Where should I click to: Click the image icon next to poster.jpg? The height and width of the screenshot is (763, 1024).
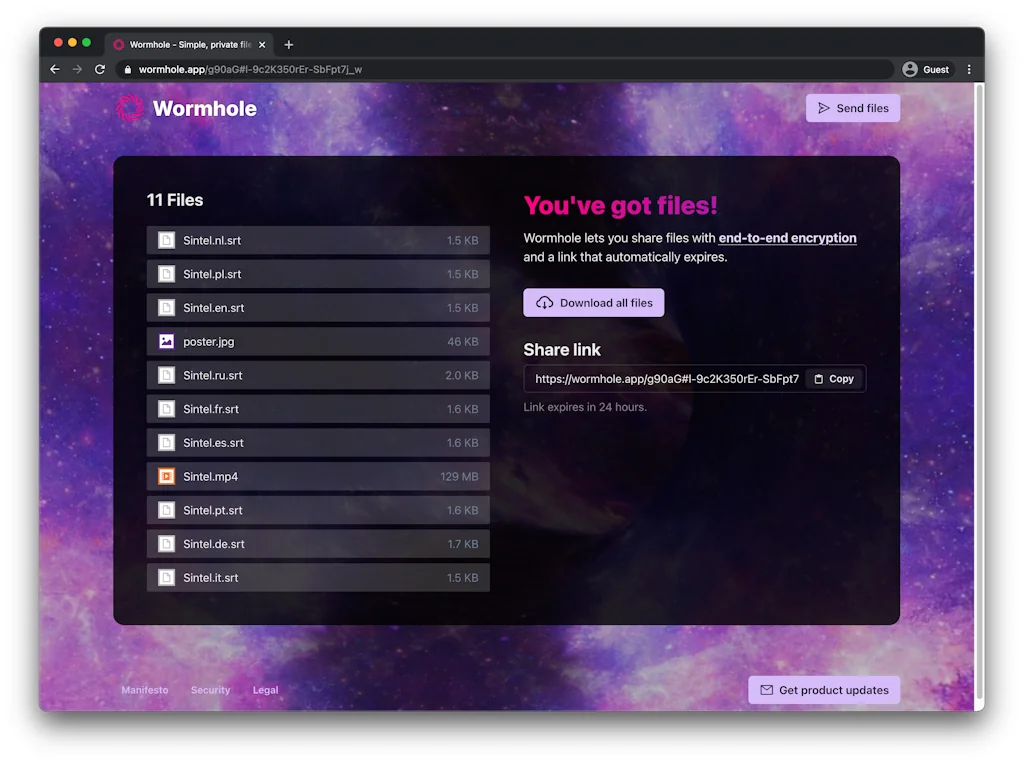click(x=165, y=341)
